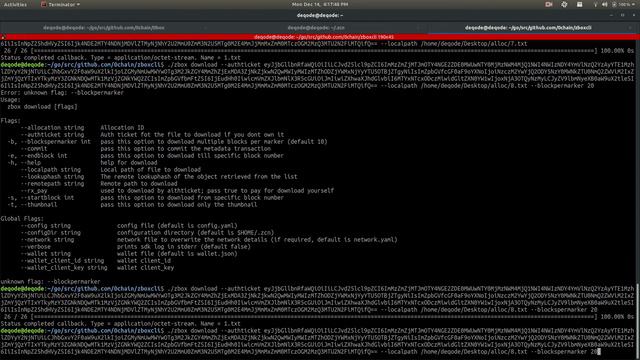
Task: Click the '--startblock int' flag line
Action: pyautogui.click(x=145, y=198)
